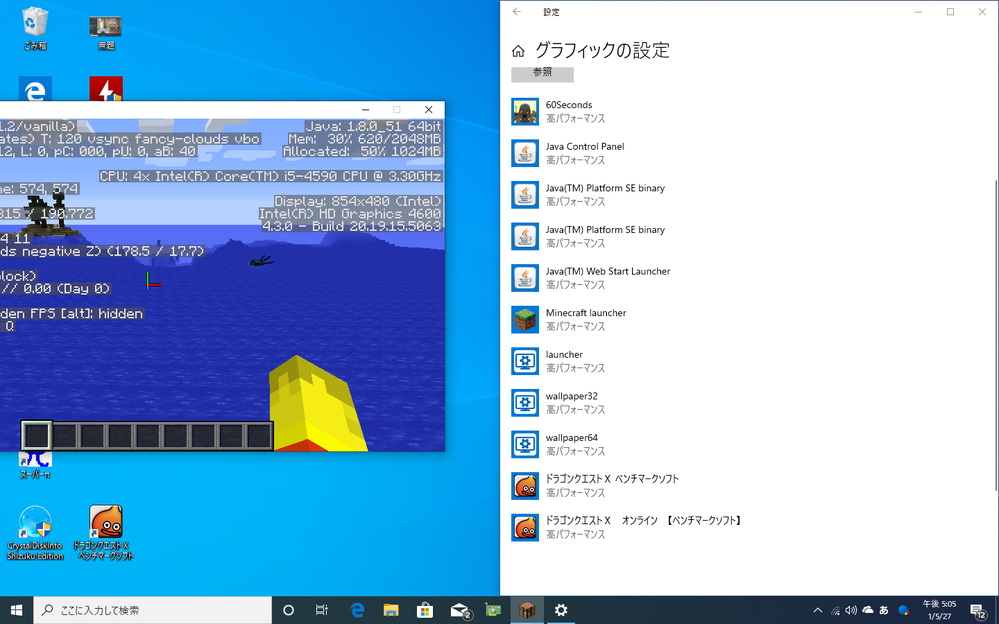This screenshot has height=624, width=999.
Task: Open Cortana circle in taskbar
Action: [288, 610]
